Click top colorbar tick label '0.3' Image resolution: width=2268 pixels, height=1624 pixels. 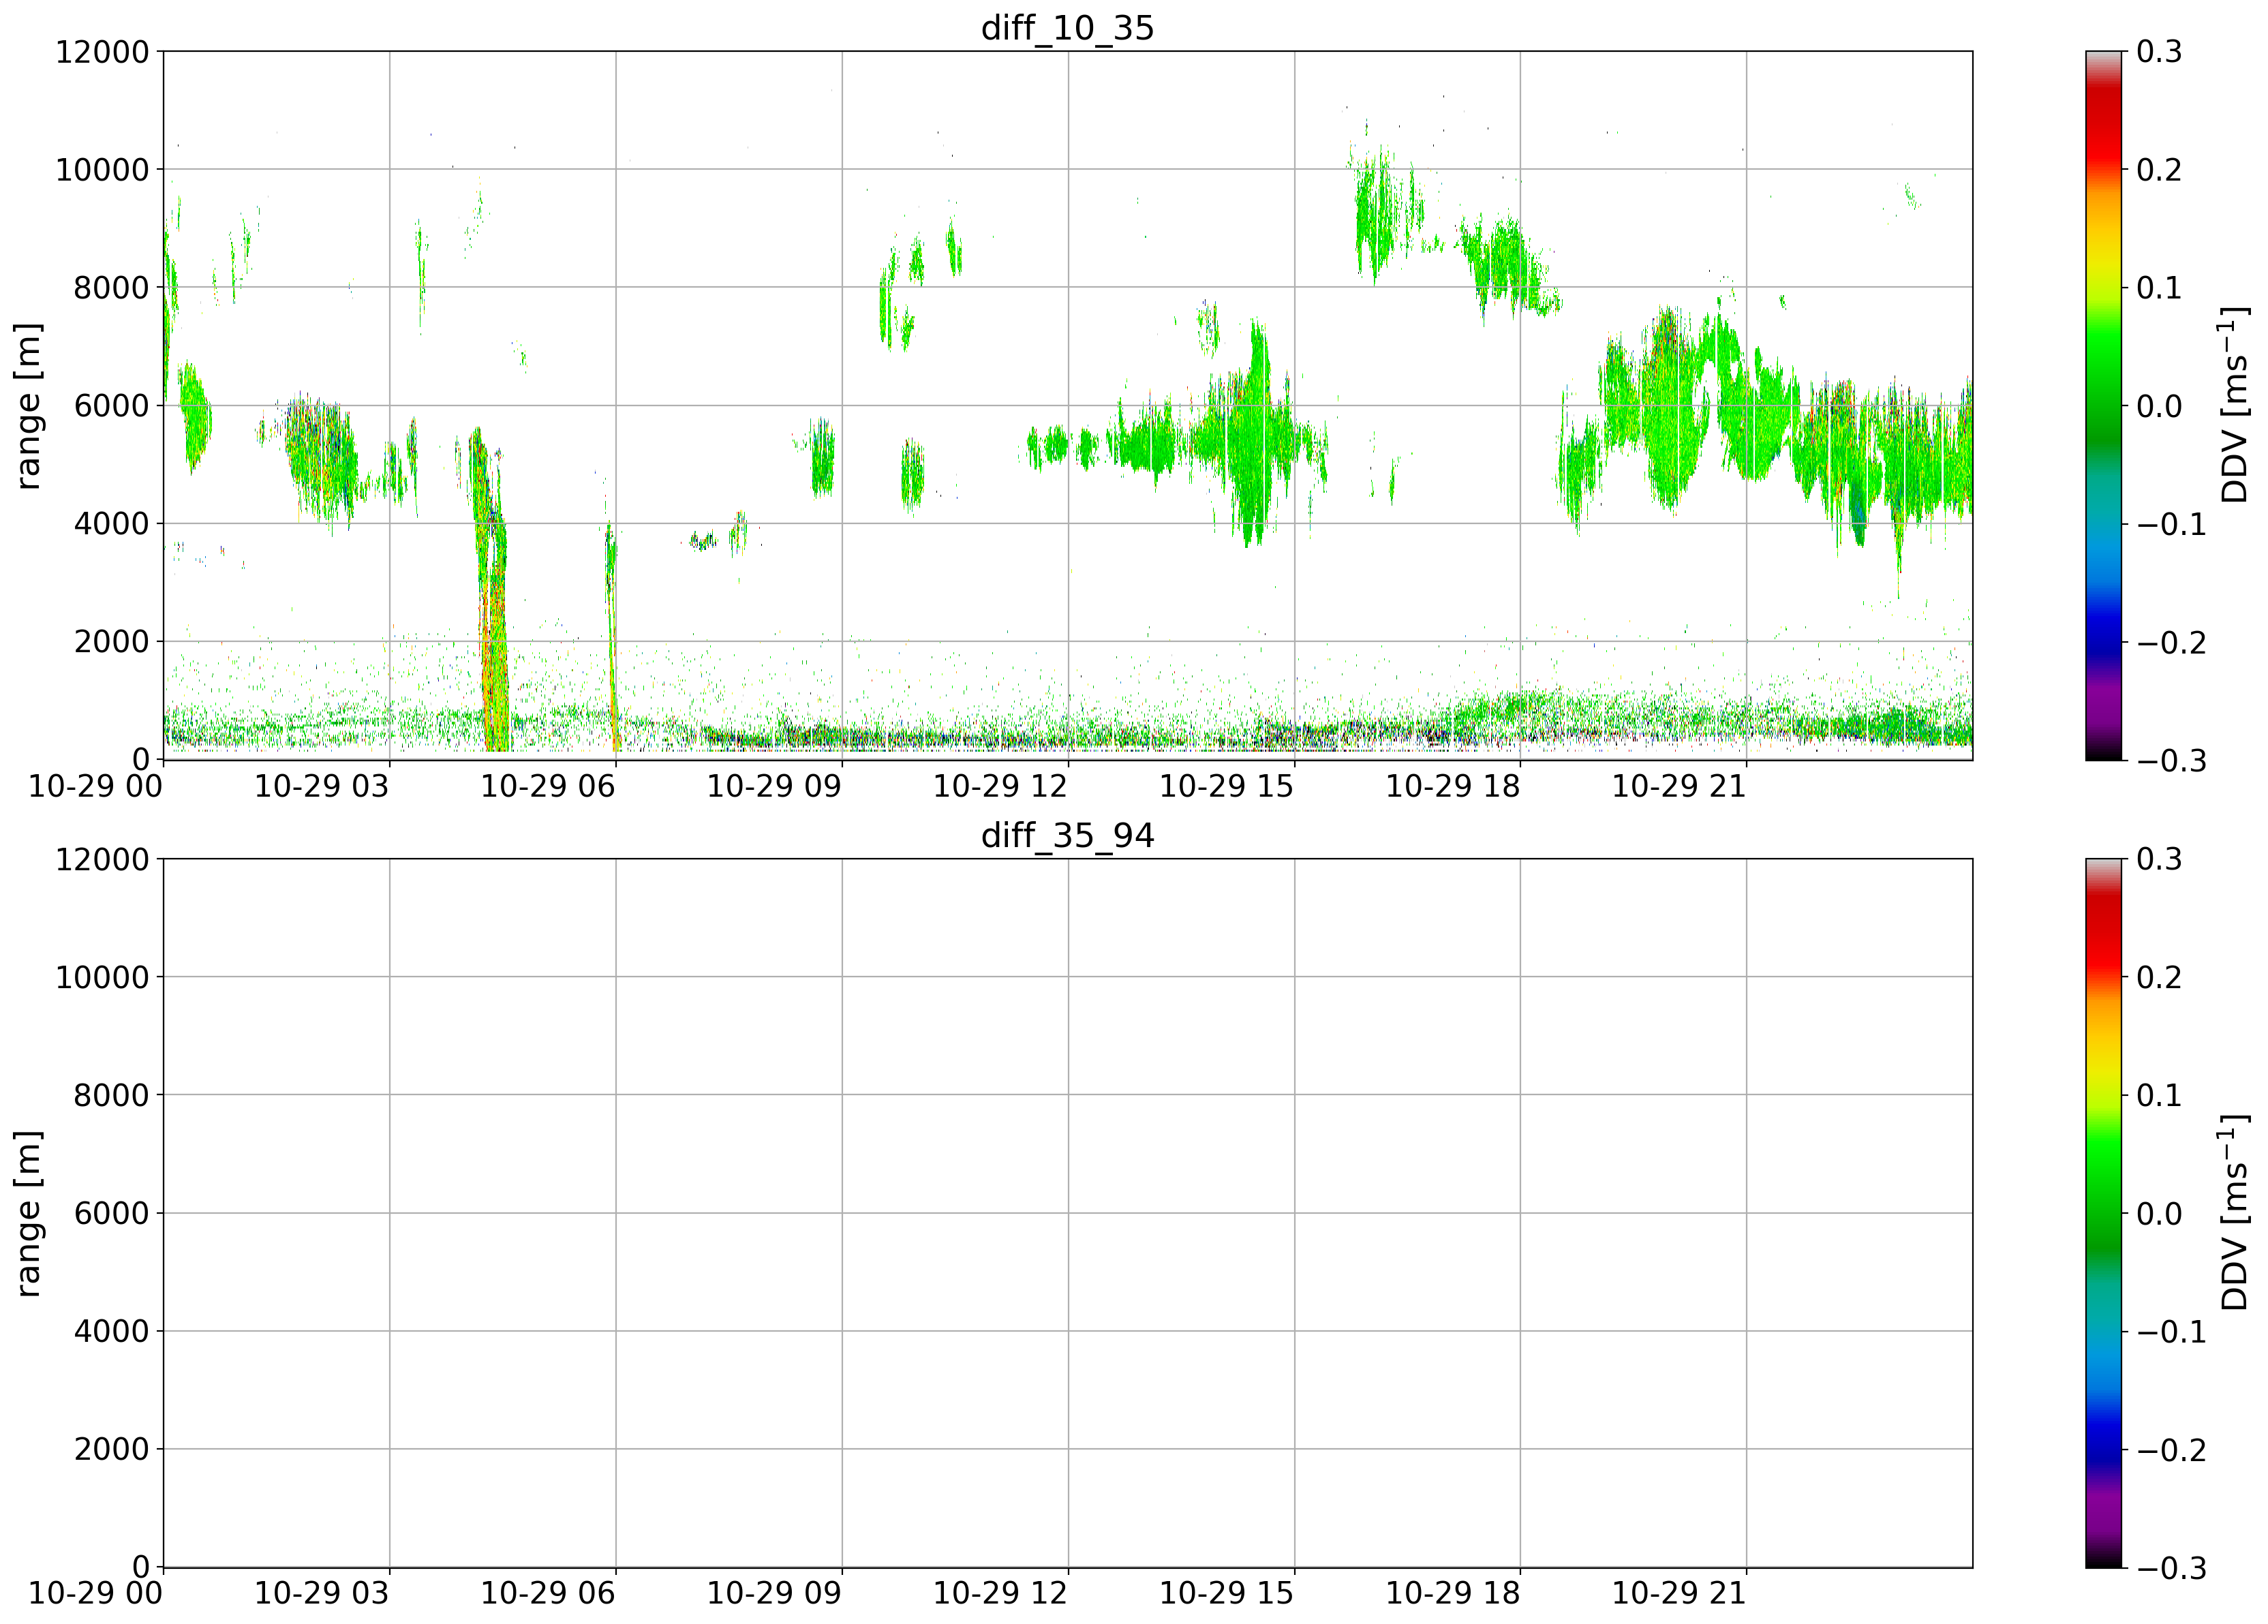click(x=2159, y=52)
